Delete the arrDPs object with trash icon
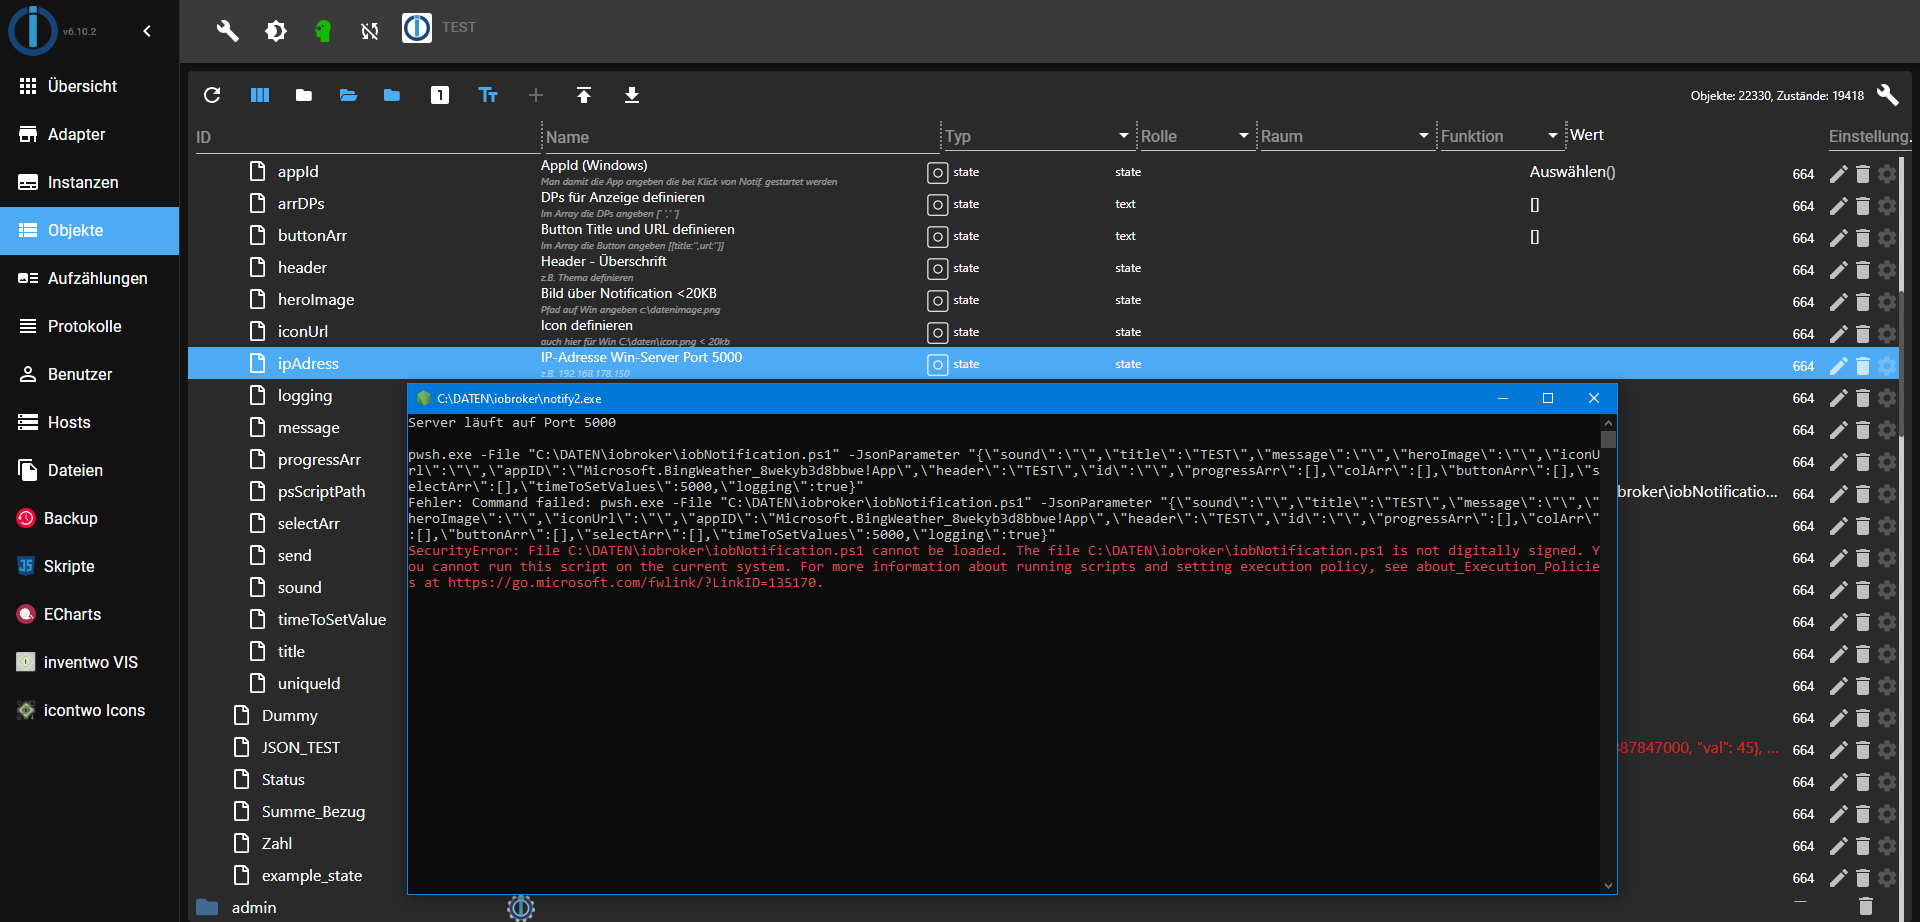 click(x=1863, y=206)
